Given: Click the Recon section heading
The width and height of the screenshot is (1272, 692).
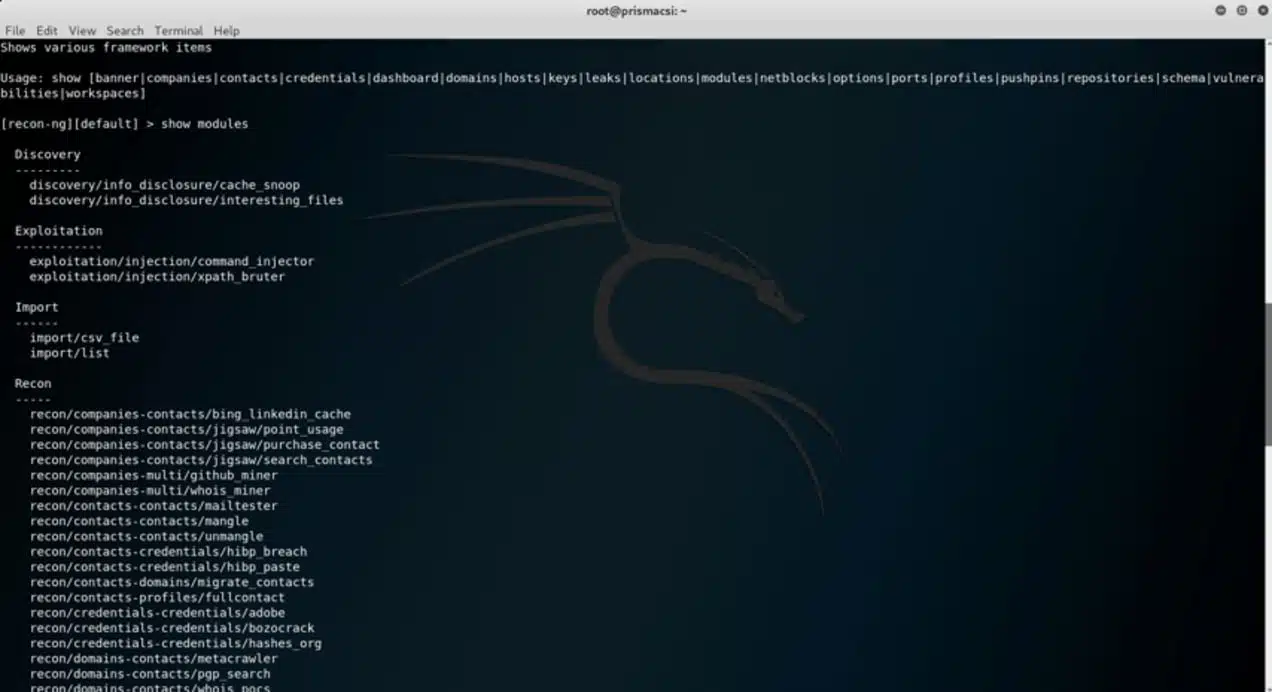Looking at the screenshot, I should [x=33, y=384].
